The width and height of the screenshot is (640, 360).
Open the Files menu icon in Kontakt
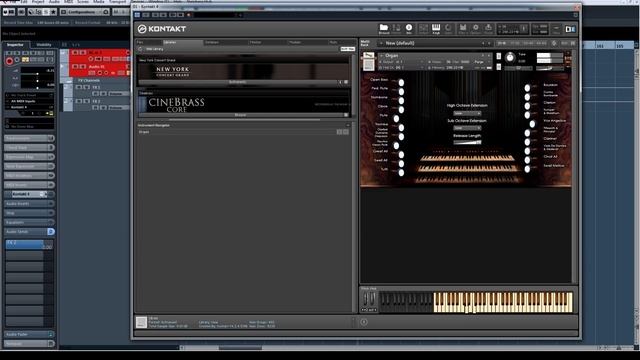click(462, 29)
